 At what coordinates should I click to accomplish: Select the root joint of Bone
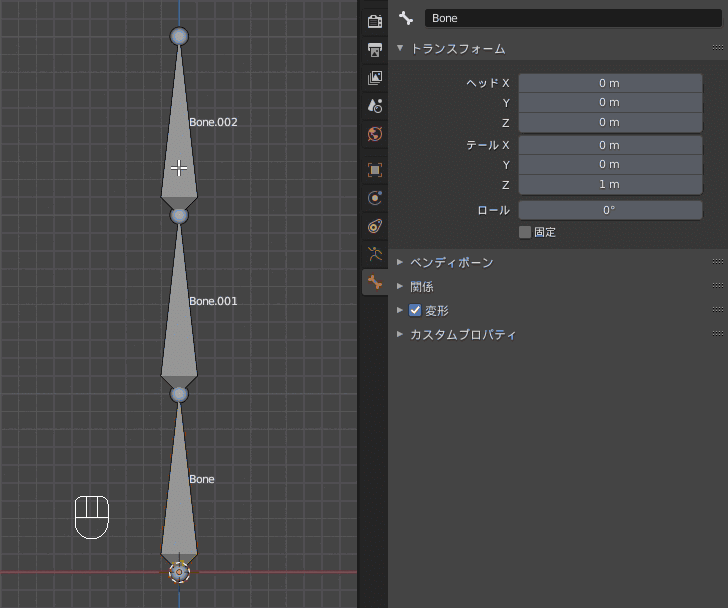point(179,572)
